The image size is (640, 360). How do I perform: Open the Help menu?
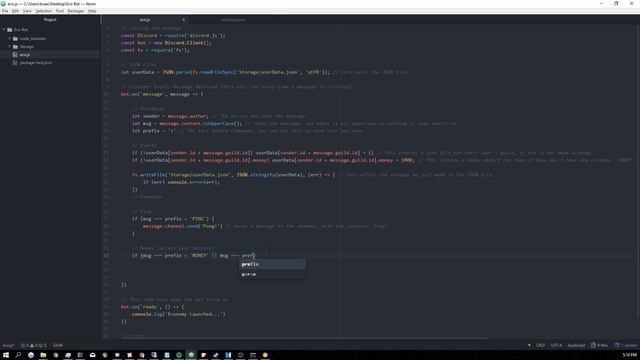point(92,11)
